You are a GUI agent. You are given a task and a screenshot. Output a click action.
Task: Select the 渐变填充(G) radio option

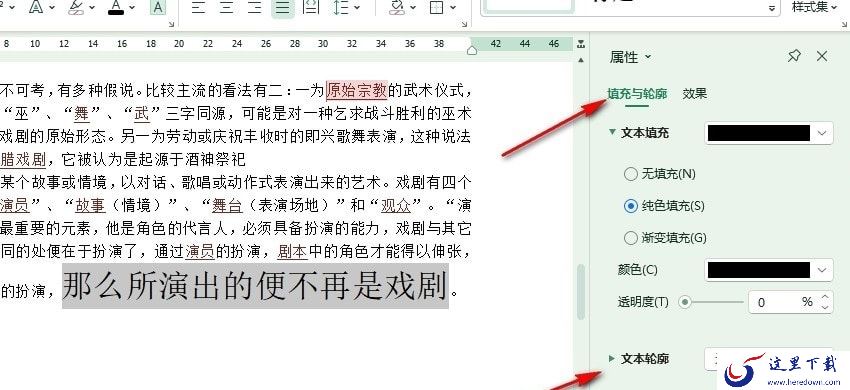665,238
